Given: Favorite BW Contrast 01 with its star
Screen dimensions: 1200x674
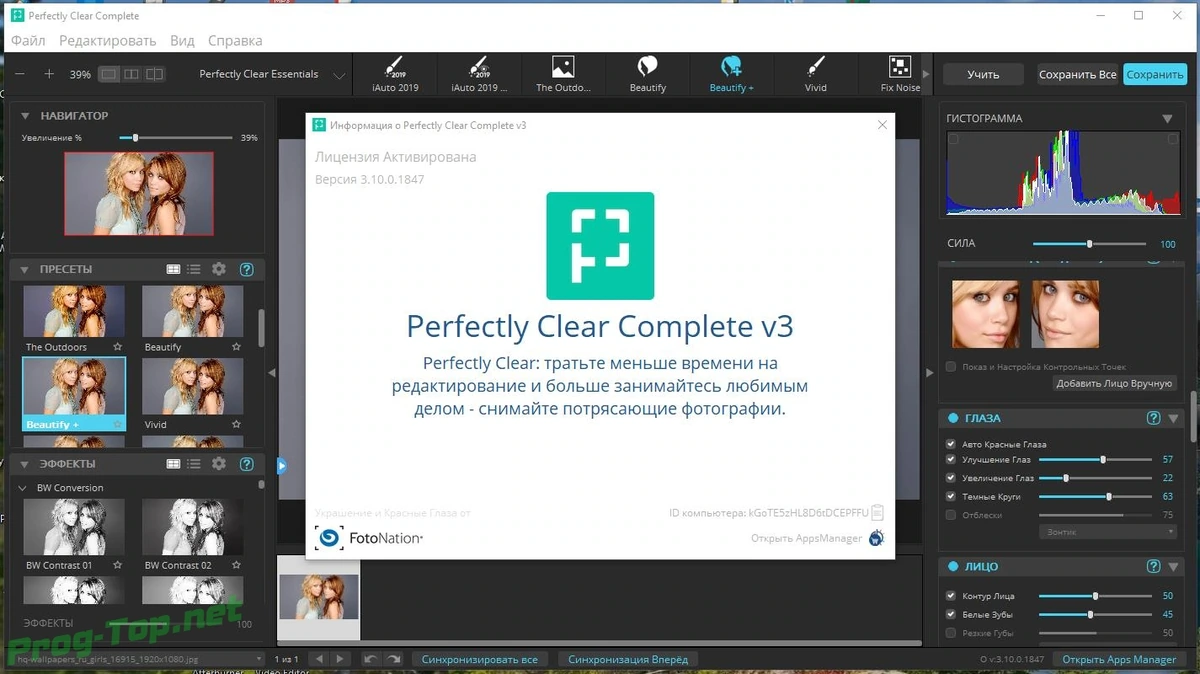Looking at the screenshot, I should coord(117,565).
